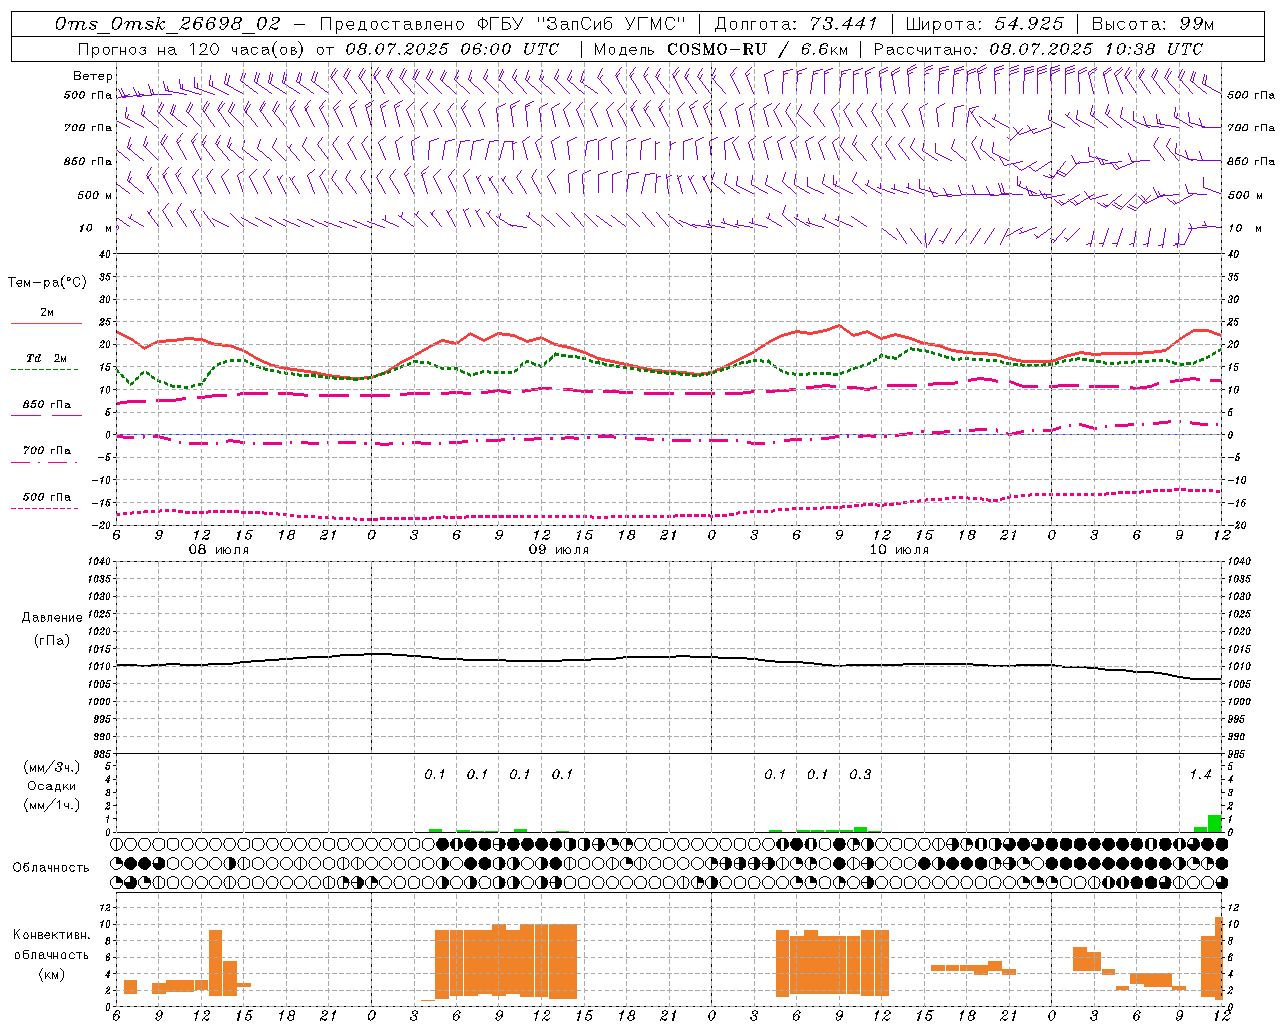Click the model name COSMO-RU / 6.6км
Screen dimensions: 1280x1024
tap(757, 49)
